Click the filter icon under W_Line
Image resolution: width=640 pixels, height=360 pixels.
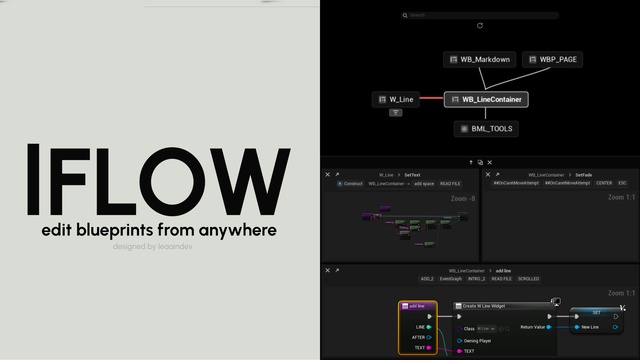(396, 113)
